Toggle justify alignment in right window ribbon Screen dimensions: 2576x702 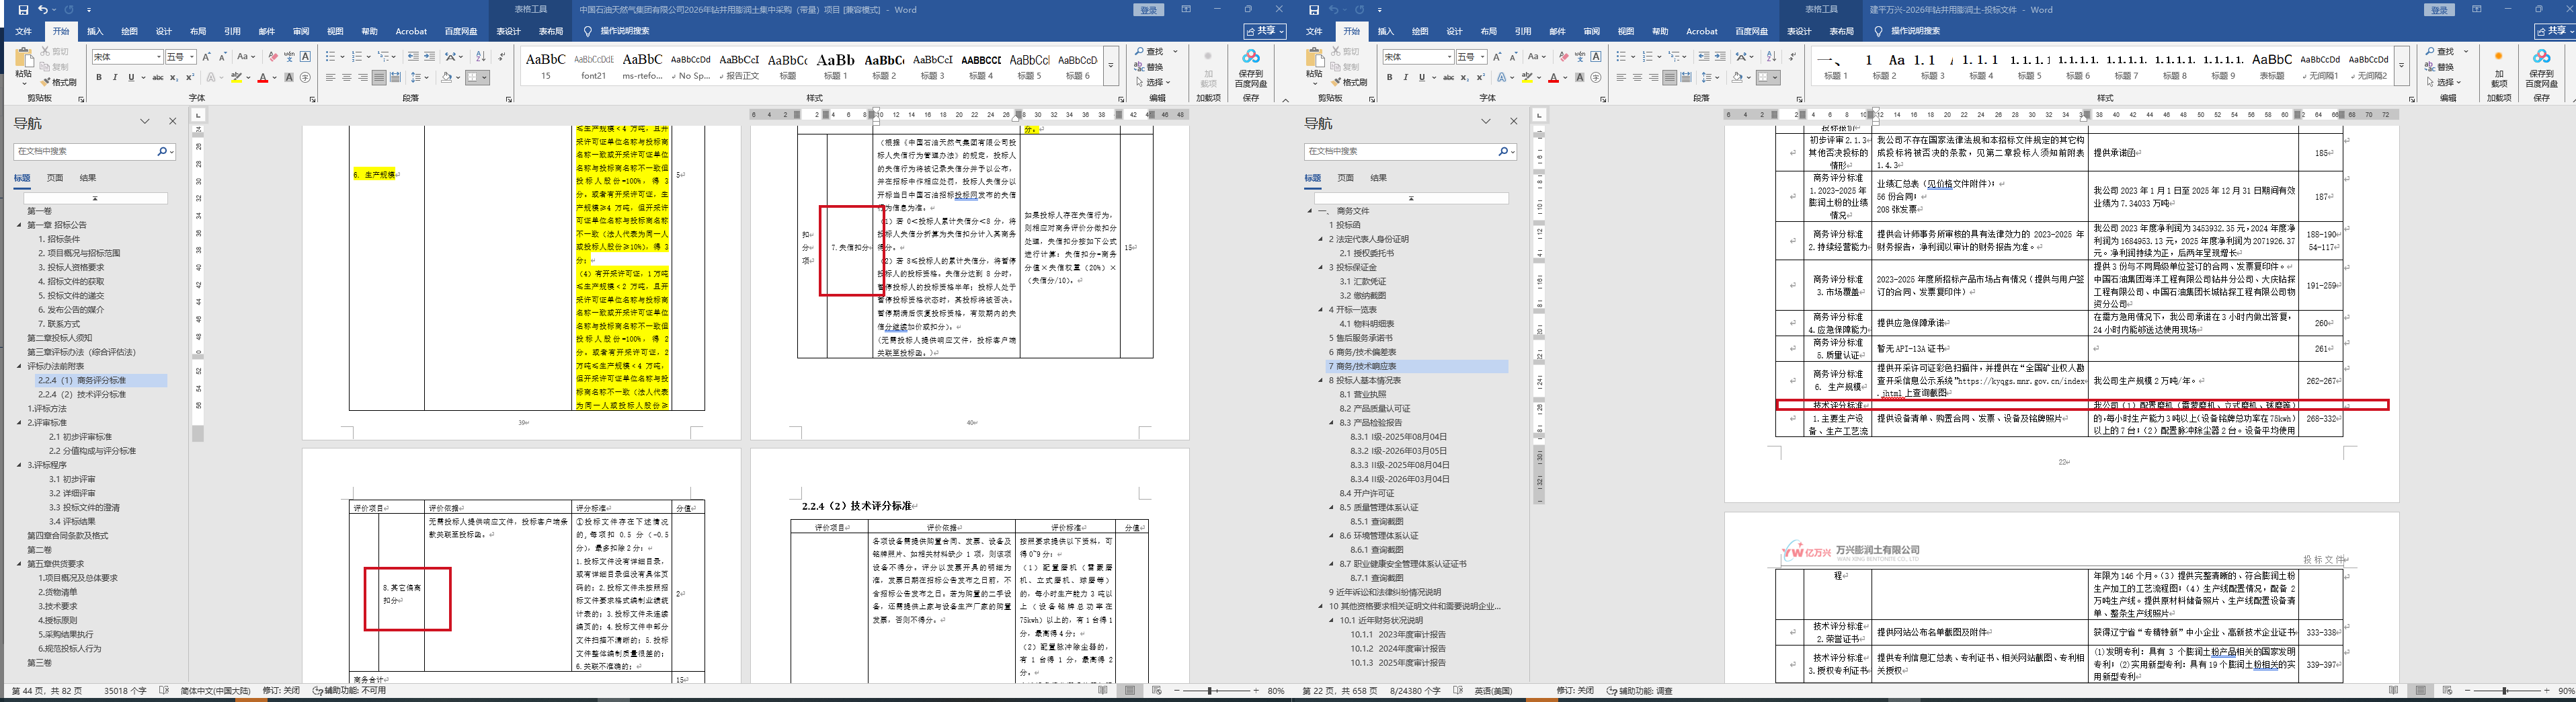click(1669, 78)
